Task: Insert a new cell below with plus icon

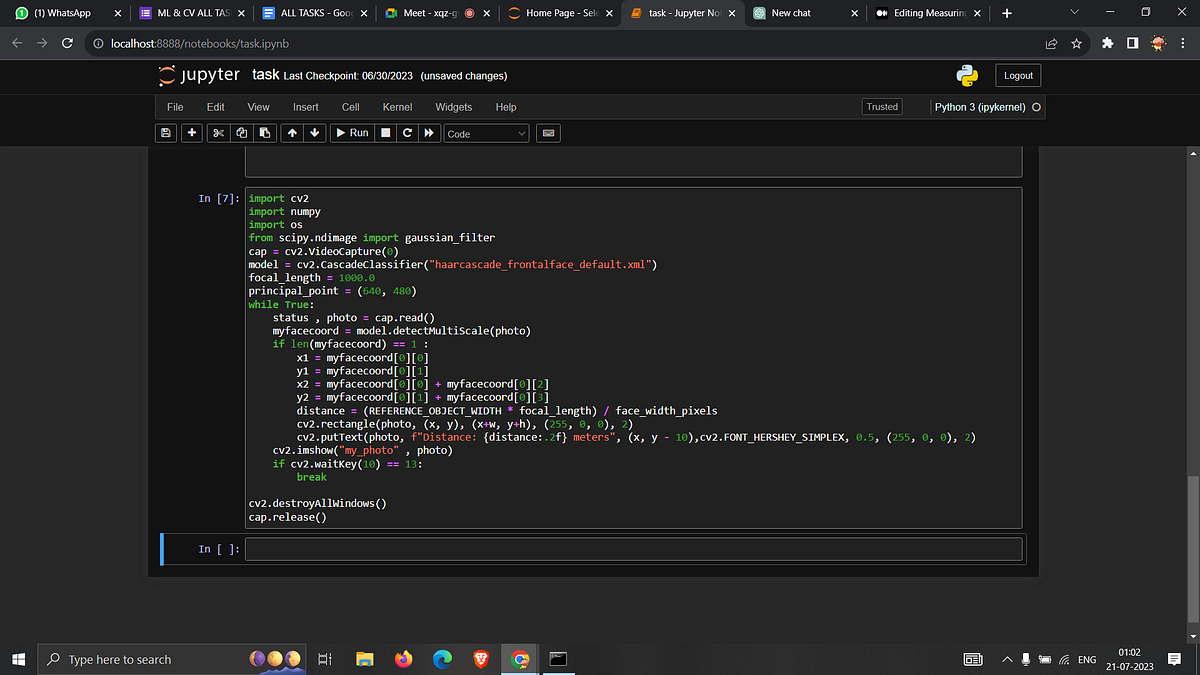Action: [x=190, y=133]
